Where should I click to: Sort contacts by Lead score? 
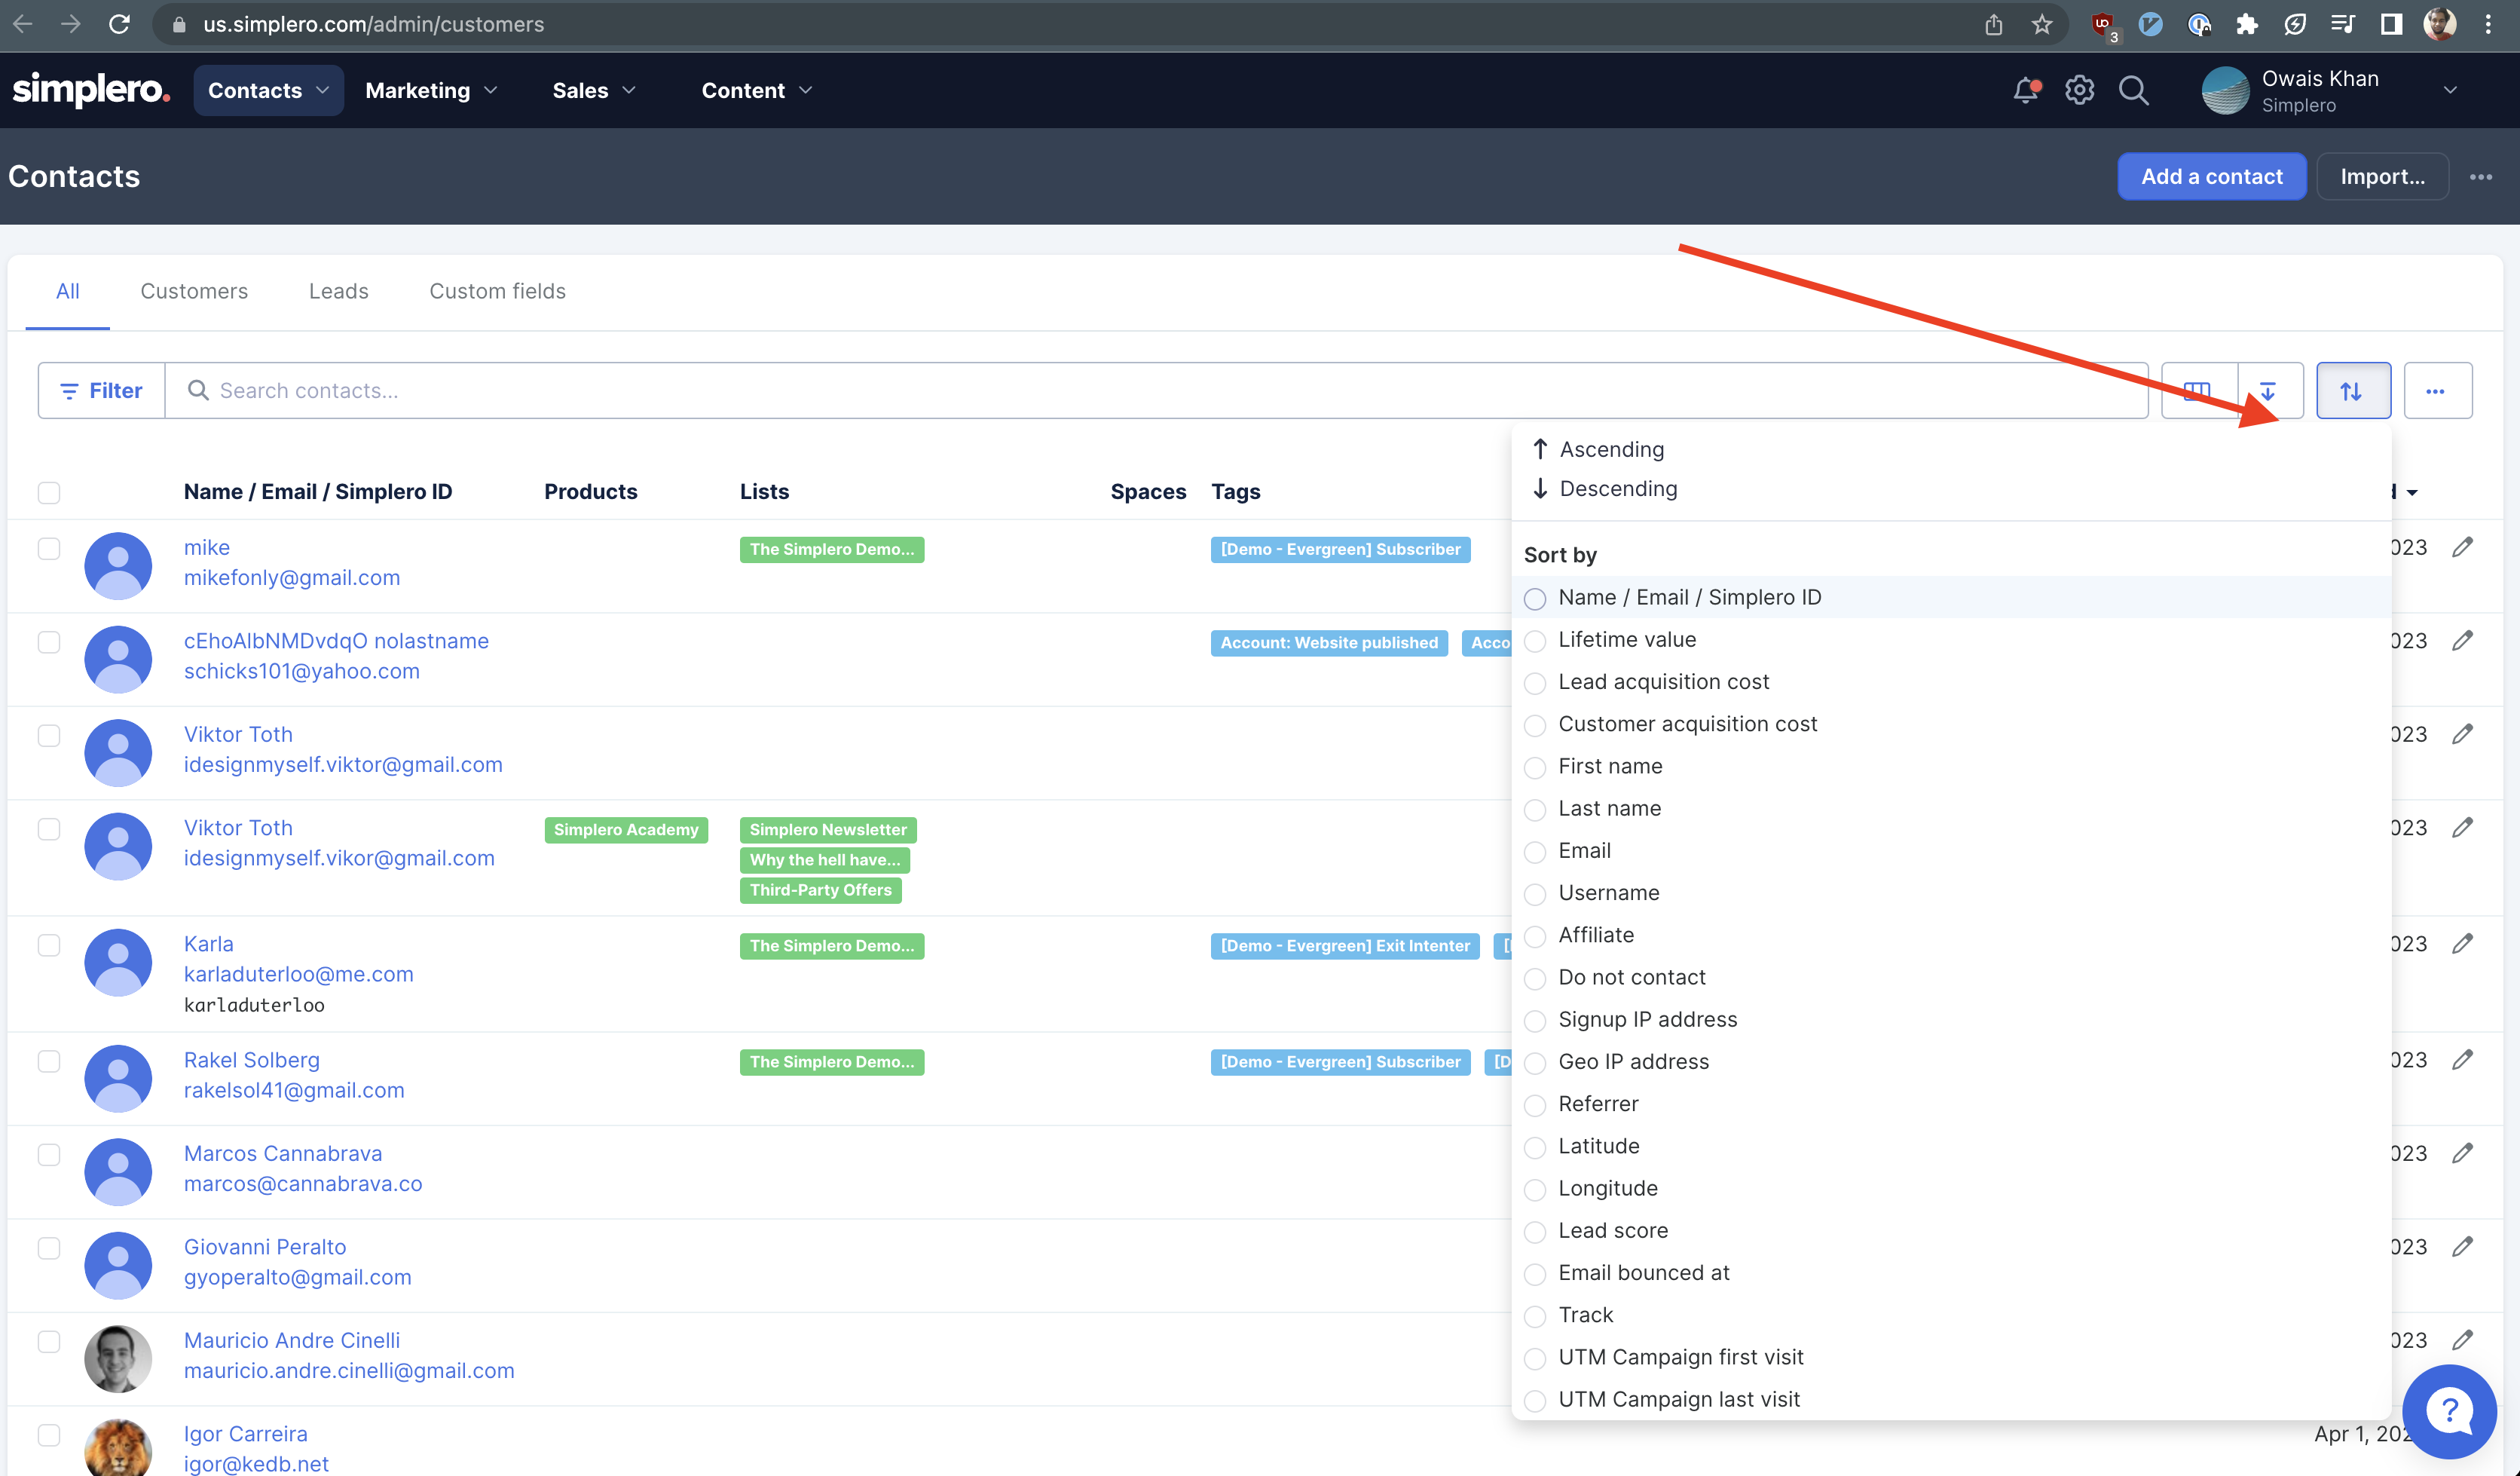pyautogui.click(x=1596, y=1231)
